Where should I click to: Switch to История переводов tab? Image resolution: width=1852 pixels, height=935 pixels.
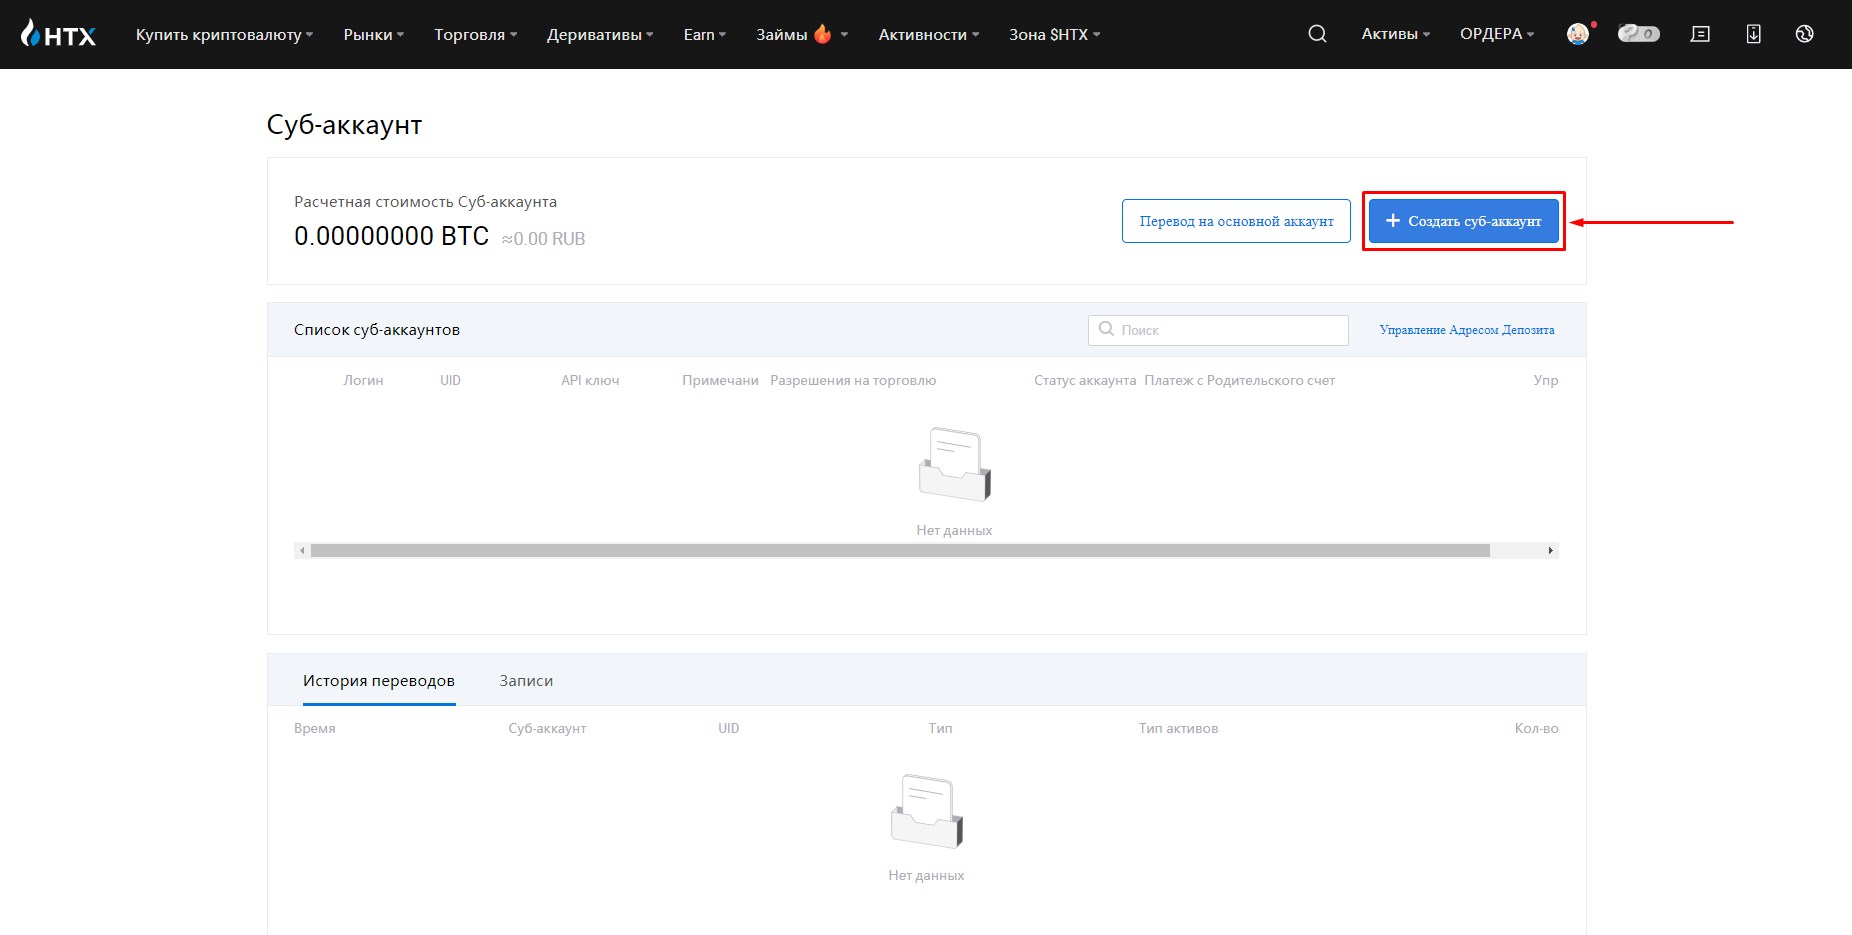(379, 680)
